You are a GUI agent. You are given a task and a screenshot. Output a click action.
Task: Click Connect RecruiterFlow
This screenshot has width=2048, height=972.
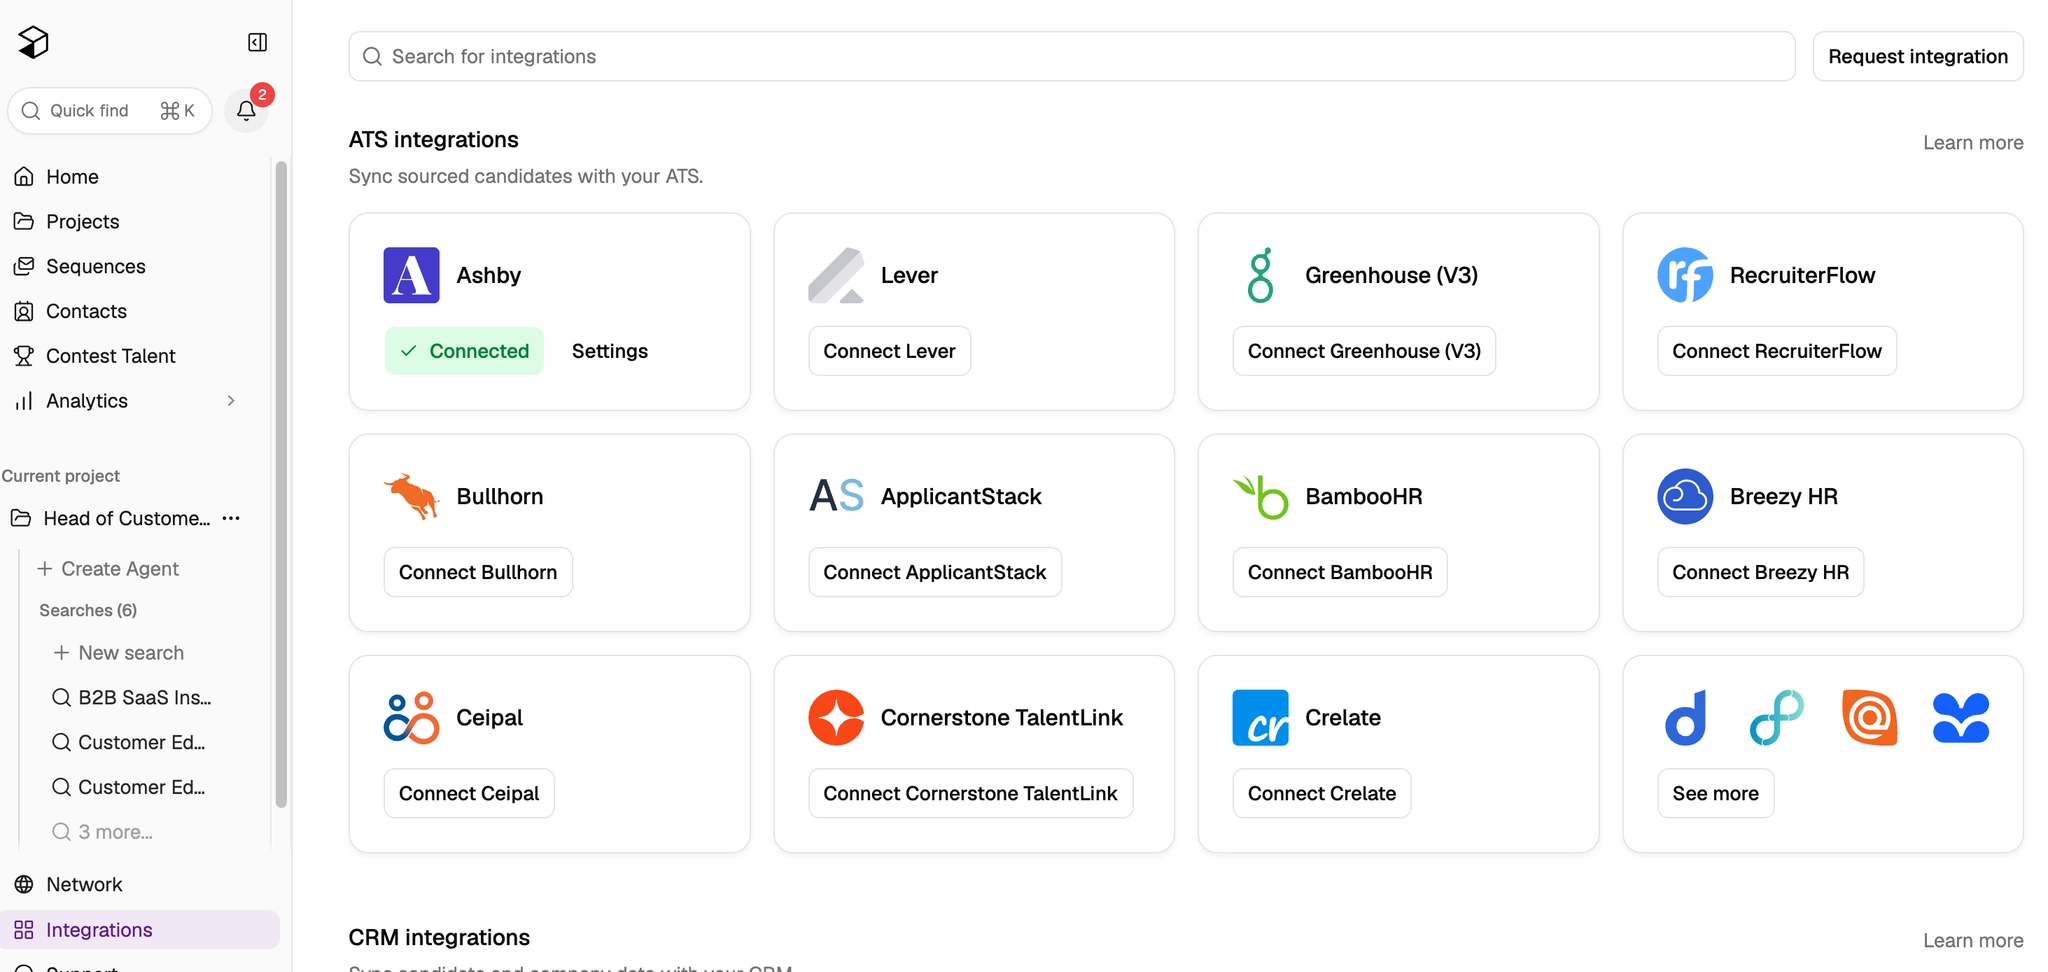pos(1776,351)
